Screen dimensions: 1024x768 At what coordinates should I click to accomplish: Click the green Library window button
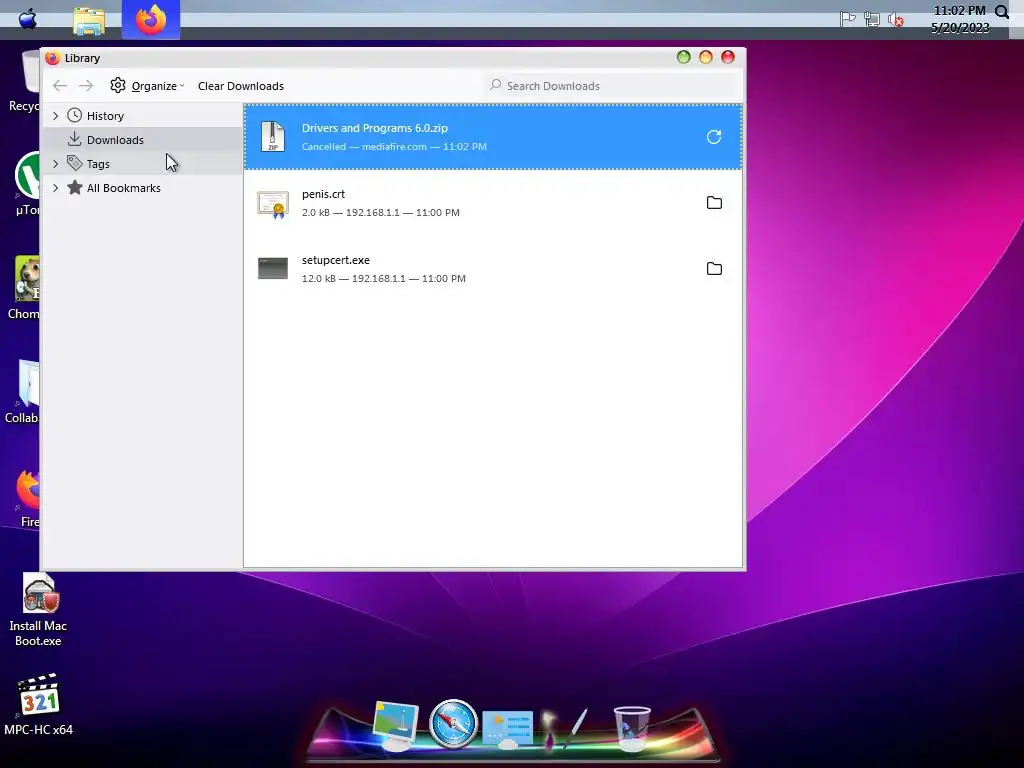pos(684,57)
